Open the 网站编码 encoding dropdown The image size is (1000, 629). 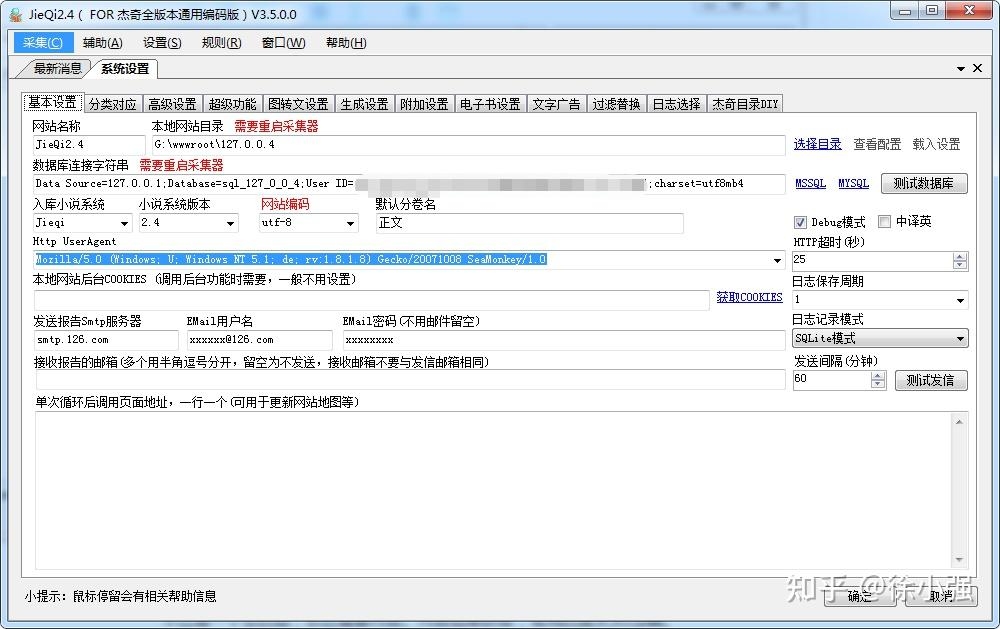(x=351, y=222)
